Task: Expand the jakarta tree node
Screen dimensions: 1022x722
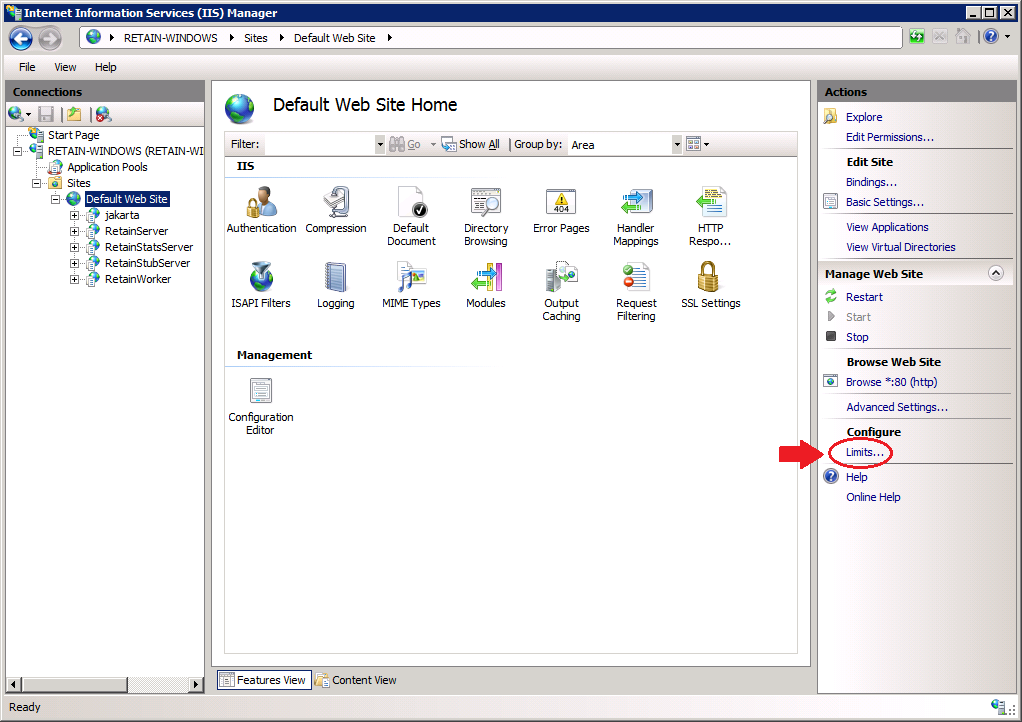Action: (74, 215)
